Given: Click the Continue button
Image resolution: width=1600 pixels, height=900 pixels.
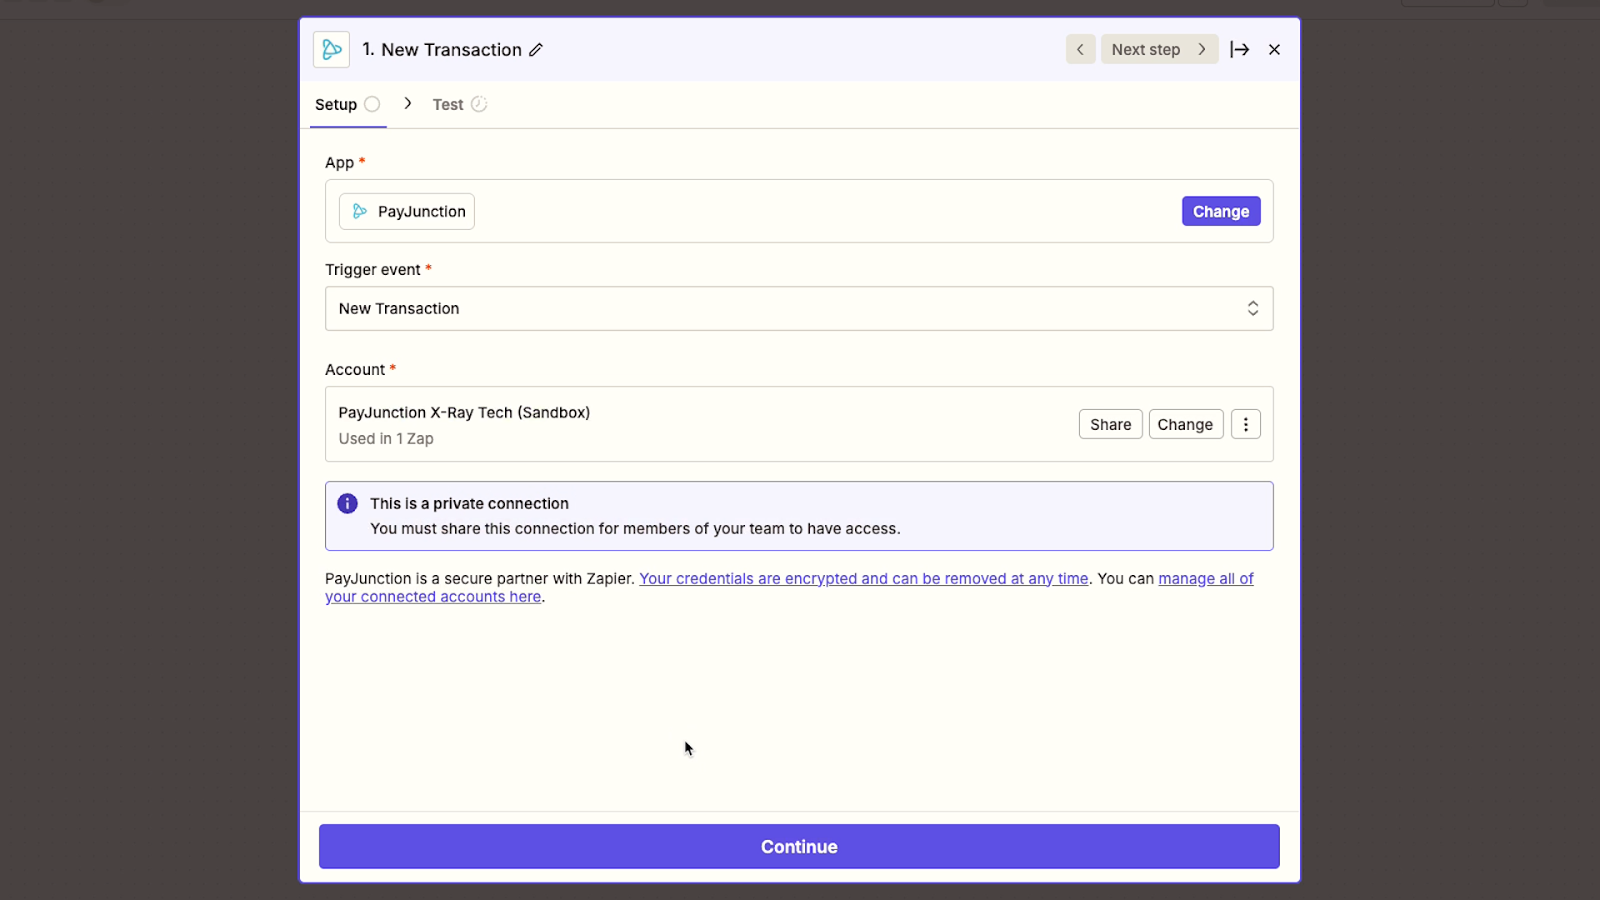Looking at the screenshot, I should click(799, 846).
